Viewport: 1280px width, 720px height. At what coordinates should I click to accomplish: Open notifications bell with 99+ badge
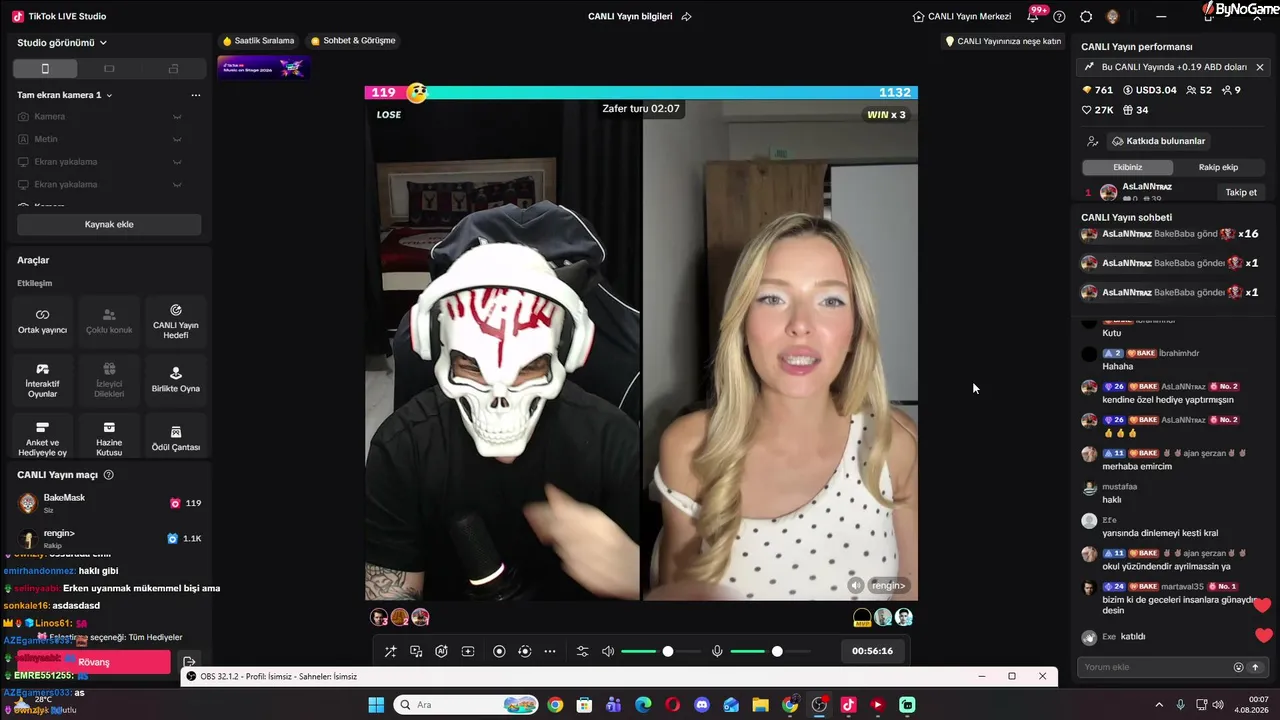(x=1033, y=16)
